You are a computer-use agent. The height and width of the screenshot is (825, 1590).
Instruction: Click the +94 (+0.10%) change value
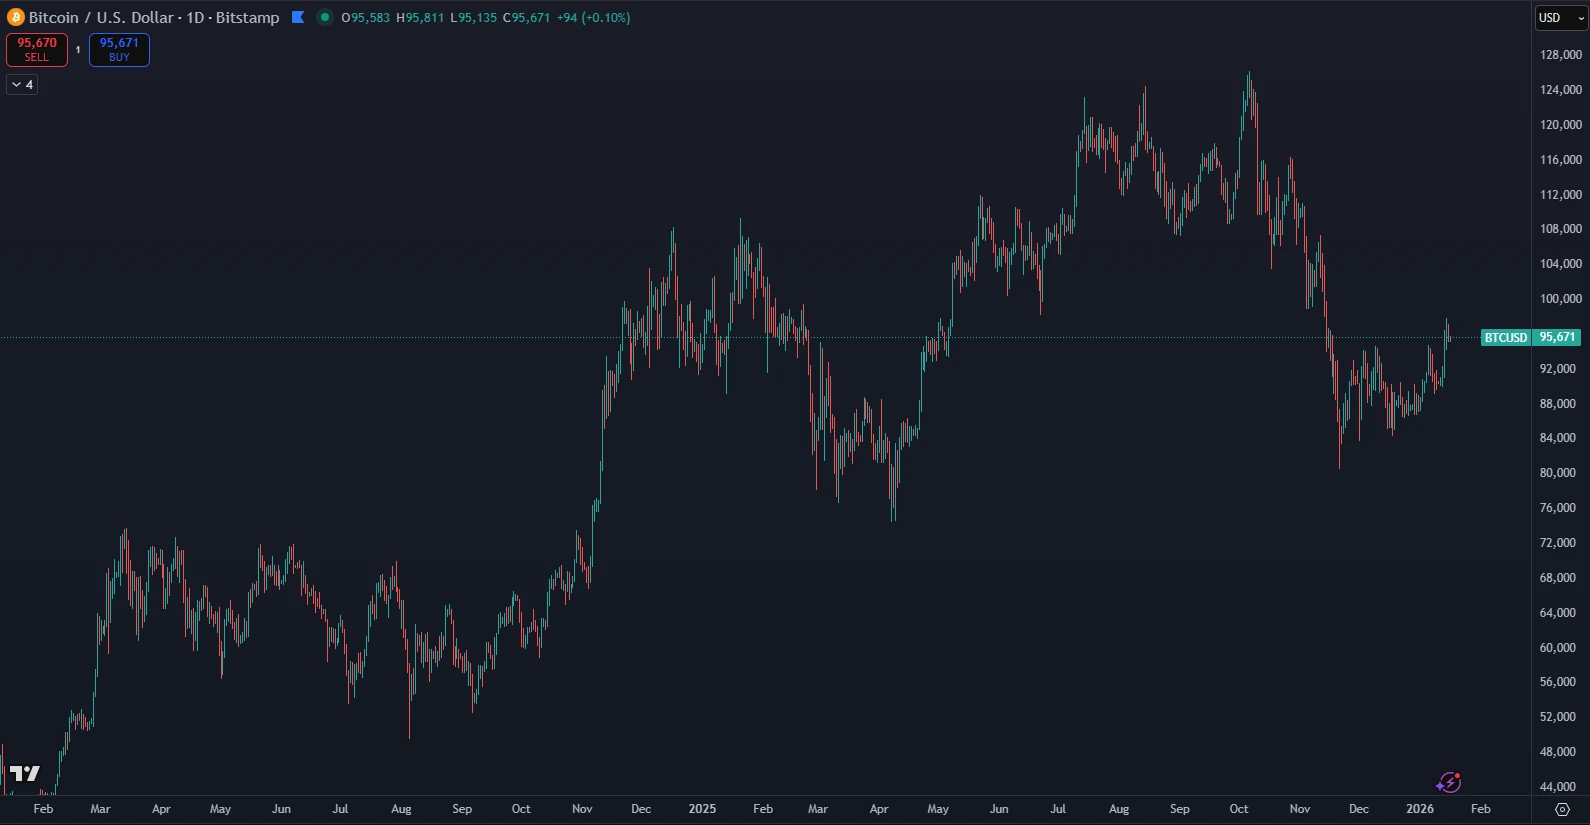pos(594,18)
